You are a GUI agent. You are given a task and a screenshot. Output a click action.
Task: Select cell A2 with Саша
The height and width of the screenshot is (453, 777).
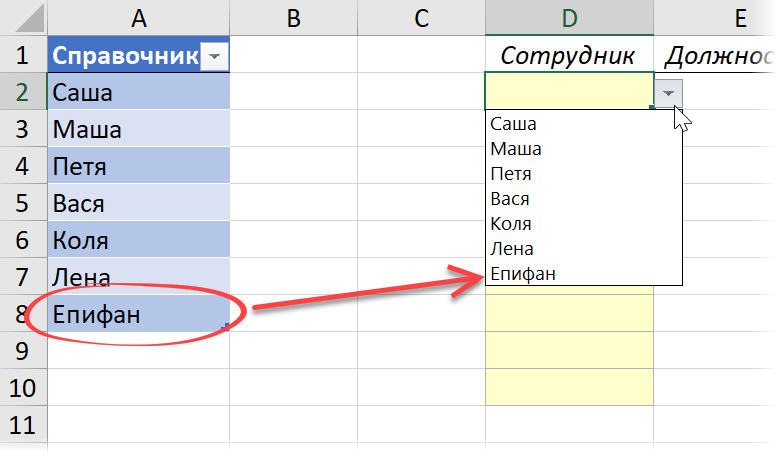coord(138,92)
